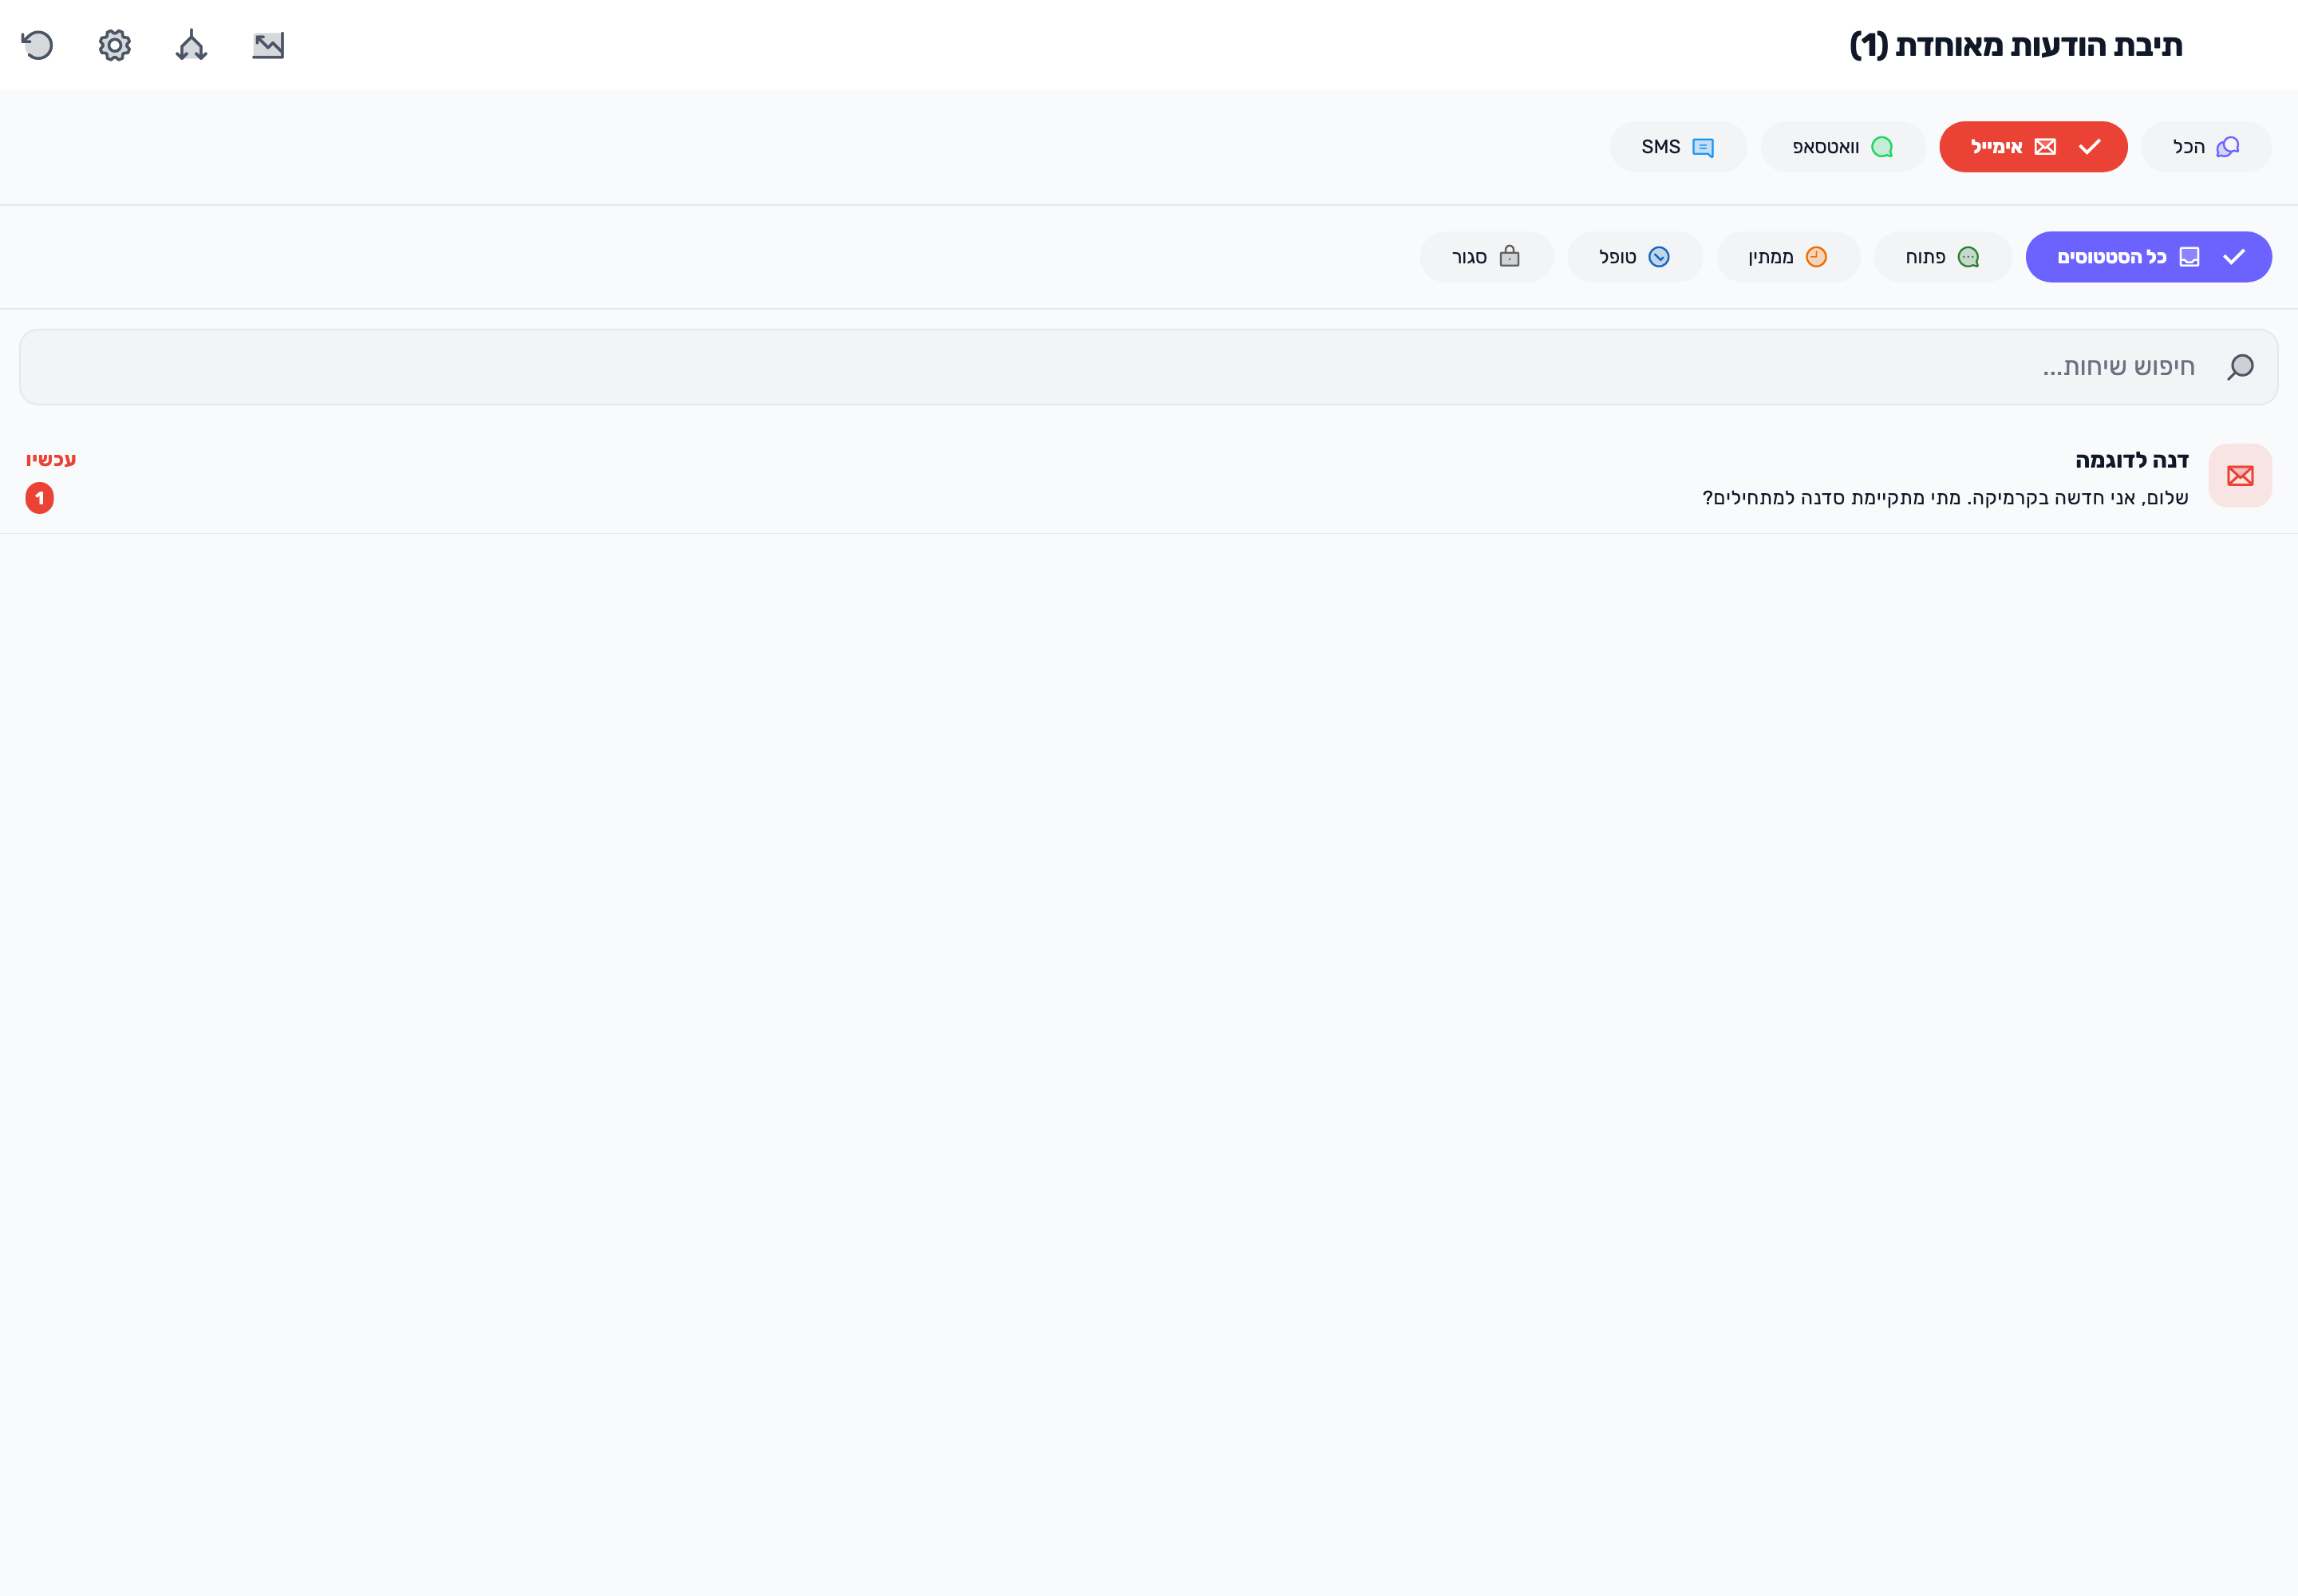Filter by פתוח status
2298x1596 pixels.
(1942, 257)
